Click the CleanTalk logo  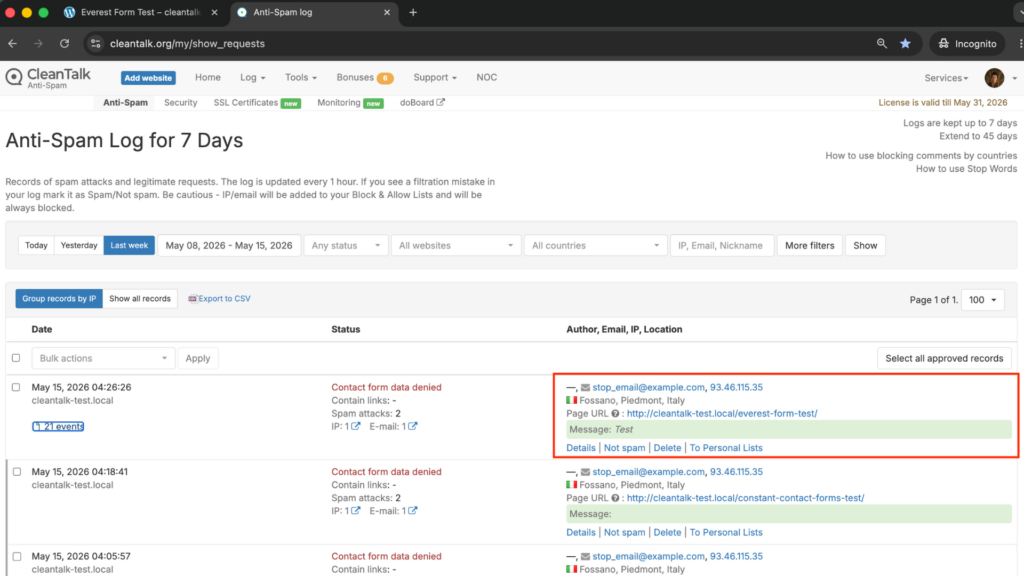coord(48,78)
